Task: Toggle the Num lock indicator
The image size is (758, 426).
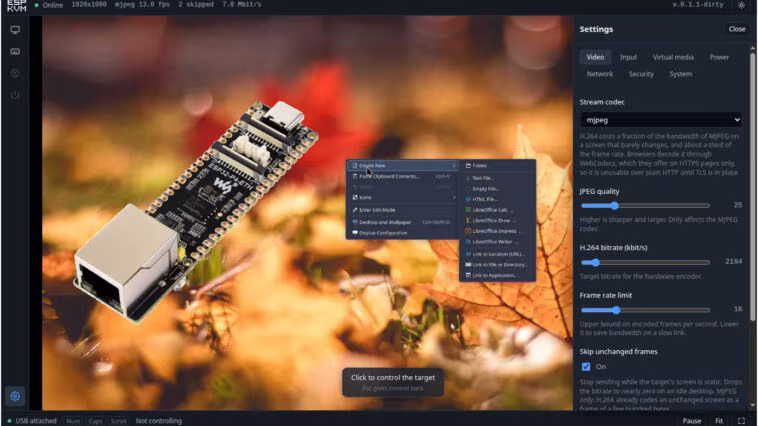Action: click(x=73, y=421)
